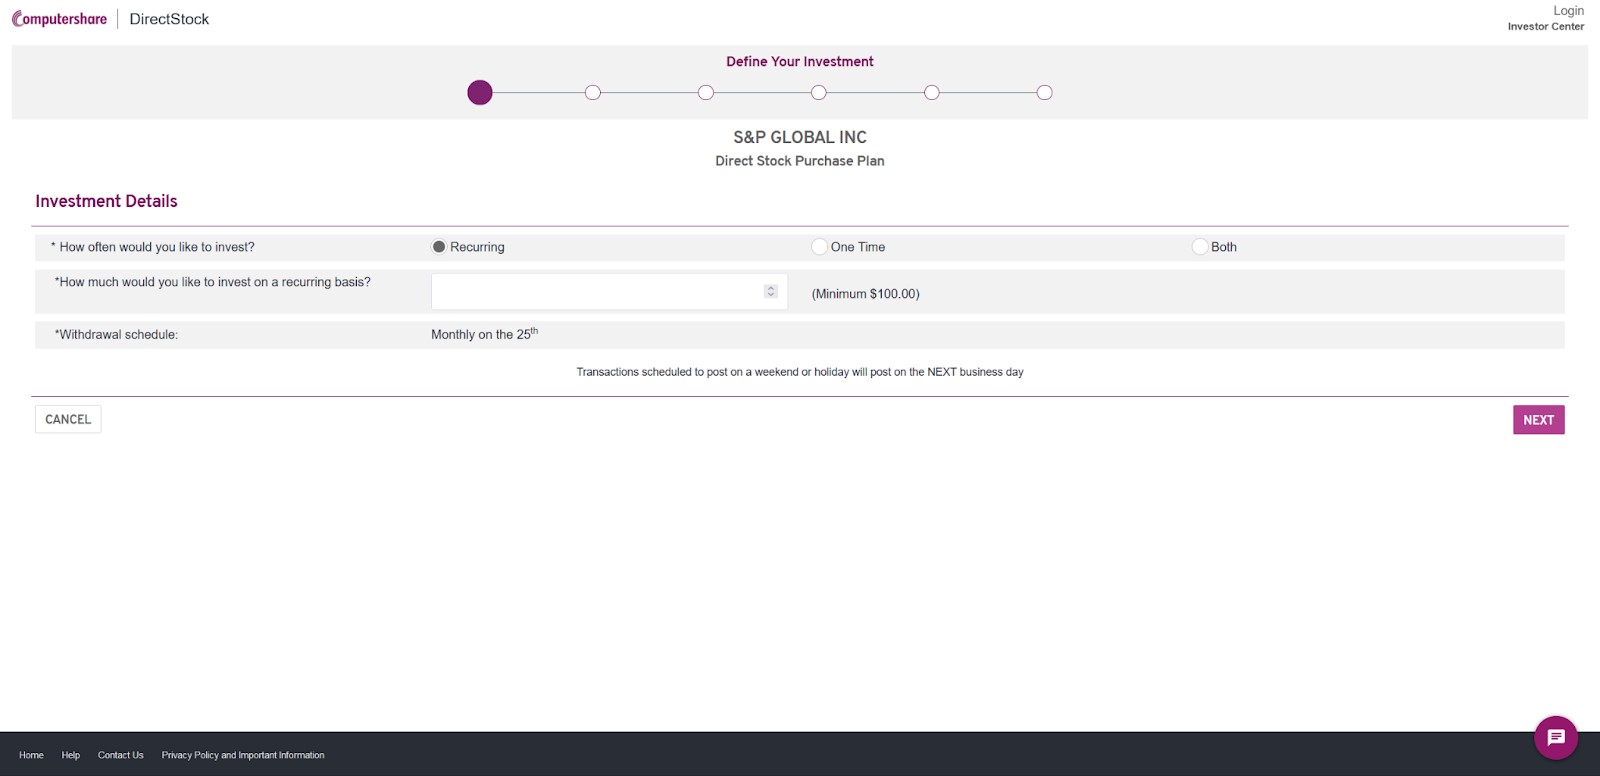This screenshot has width=1600, height=776.
Task: Click the Computershare logo
Action: pos(59,19)
